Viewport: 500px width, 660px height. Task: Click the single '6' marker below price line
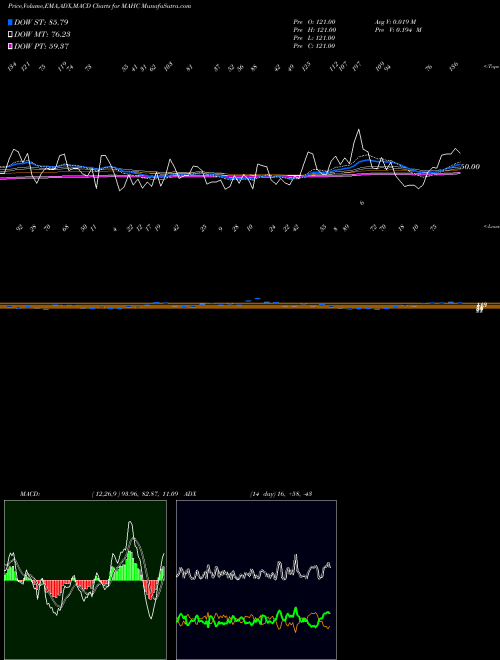pyautogui.click(x=362, y=203)
